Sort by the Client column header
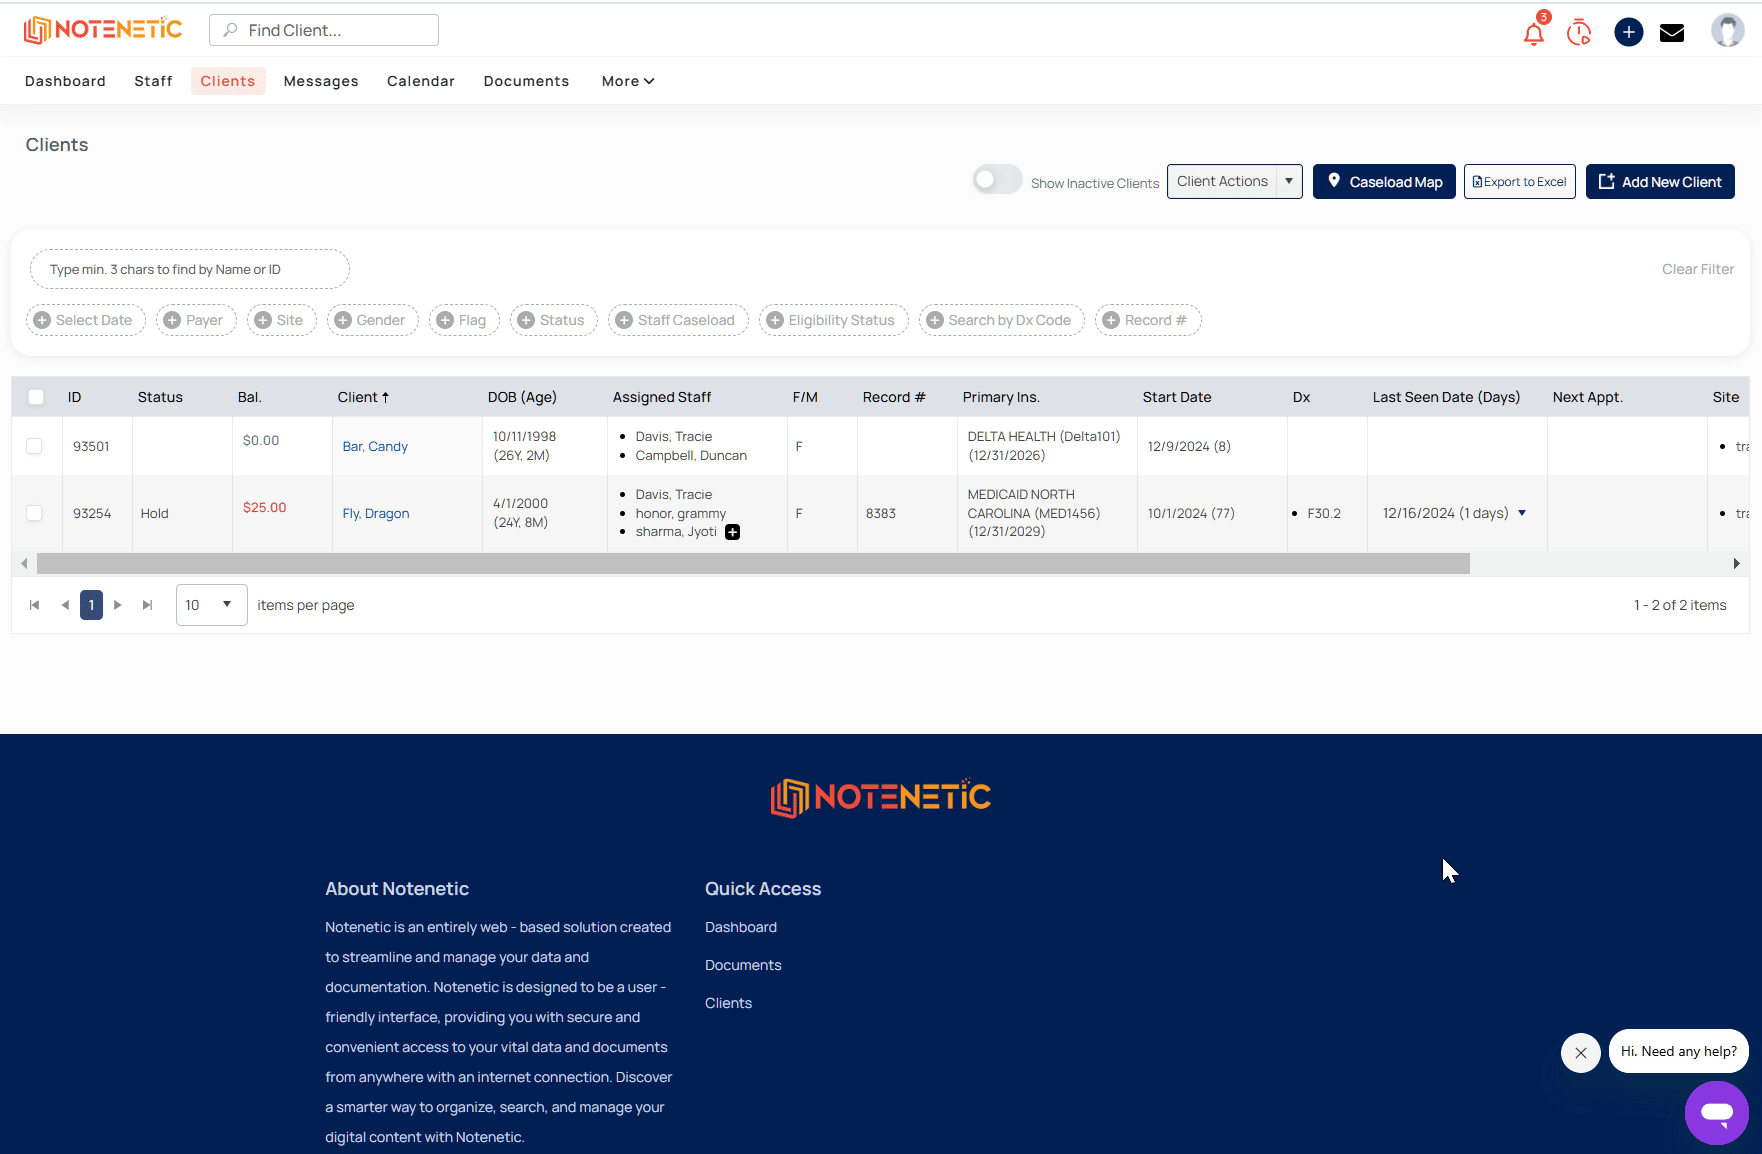 point(363,397)
